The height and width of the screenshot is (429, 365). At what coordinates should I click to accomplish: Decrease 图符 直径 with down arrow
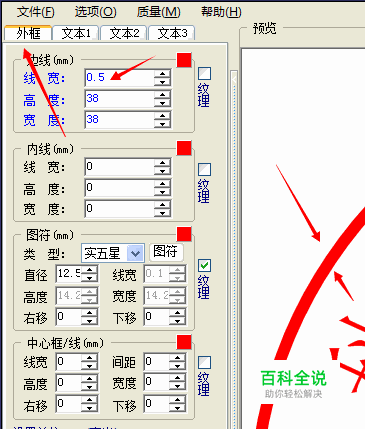pyautogui.click(x=89, y=278)
